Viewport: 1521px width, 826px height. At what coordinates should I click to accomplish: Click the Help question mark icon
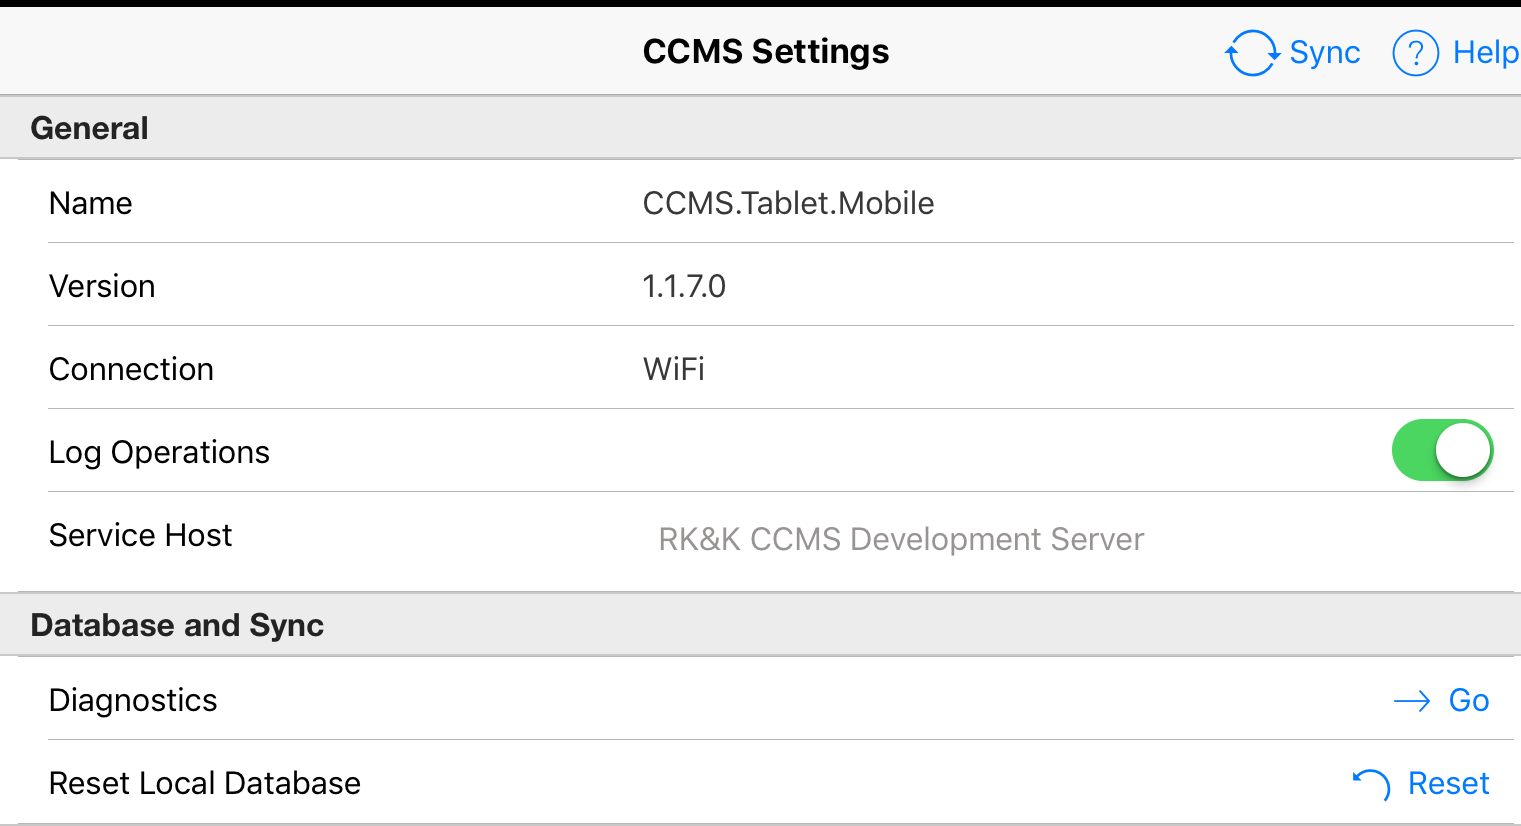tap(1415, 52)
